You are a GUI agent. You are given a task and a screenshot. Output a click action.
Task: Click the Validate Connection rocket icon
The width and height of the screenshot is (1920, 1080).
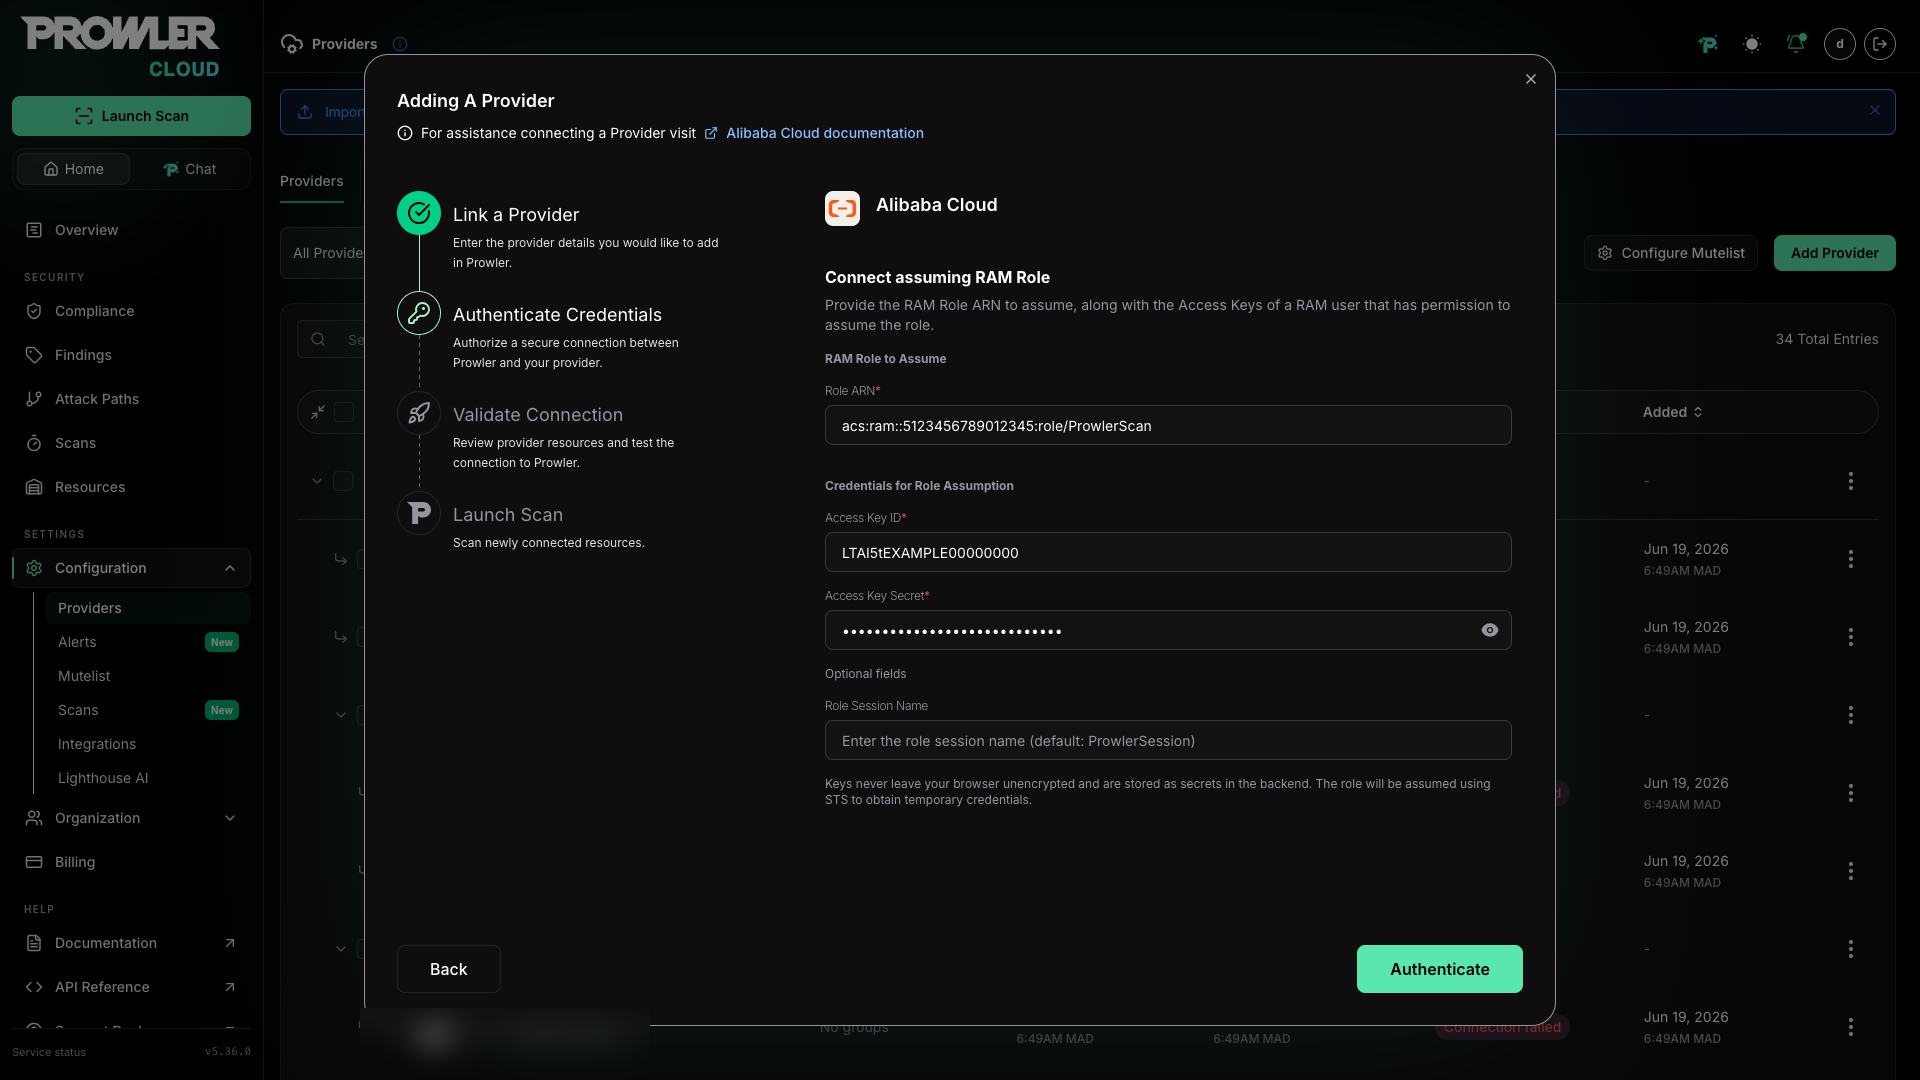[419, 413]
